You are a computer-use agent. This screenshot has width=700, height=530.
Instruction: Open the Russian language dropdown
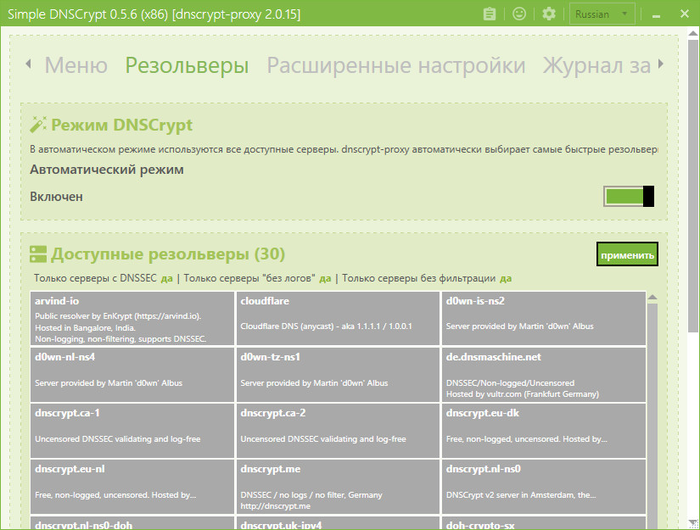[601, 14]
